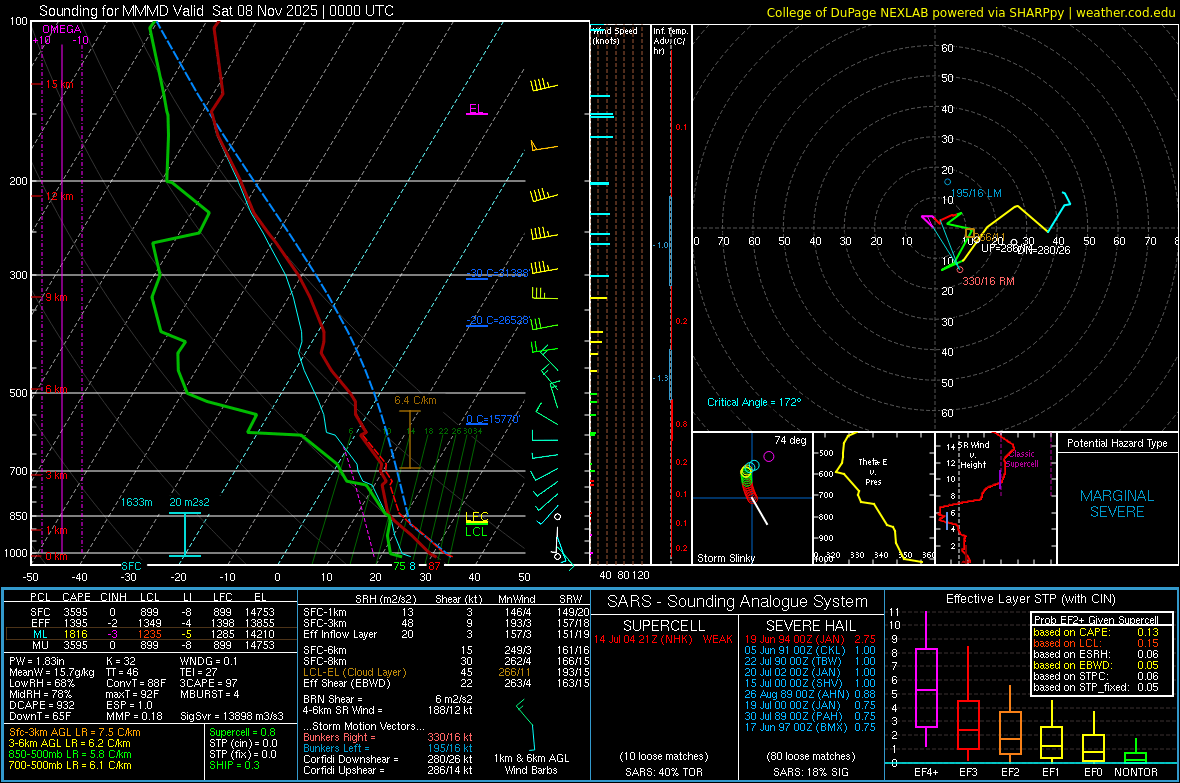Click the 'Sounding for MMMD Valid' title text
The image size is (1180, 783).
(x=121, y=11)
